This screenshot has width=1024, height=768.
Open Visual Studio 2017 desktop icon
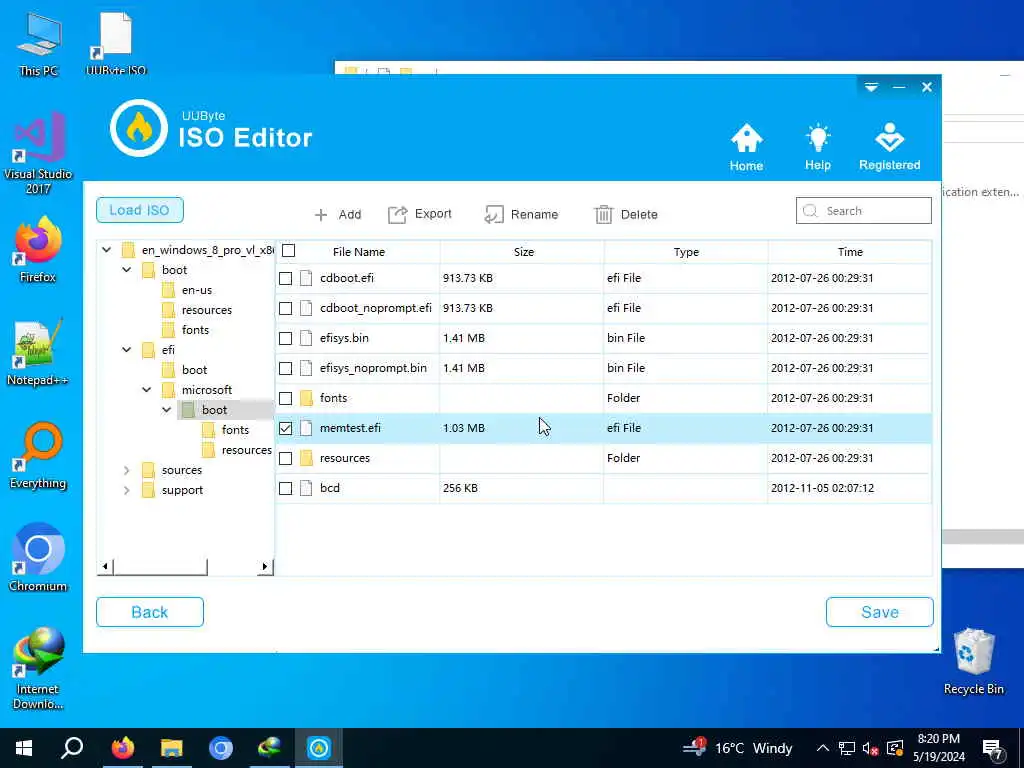tap(38, 154)
